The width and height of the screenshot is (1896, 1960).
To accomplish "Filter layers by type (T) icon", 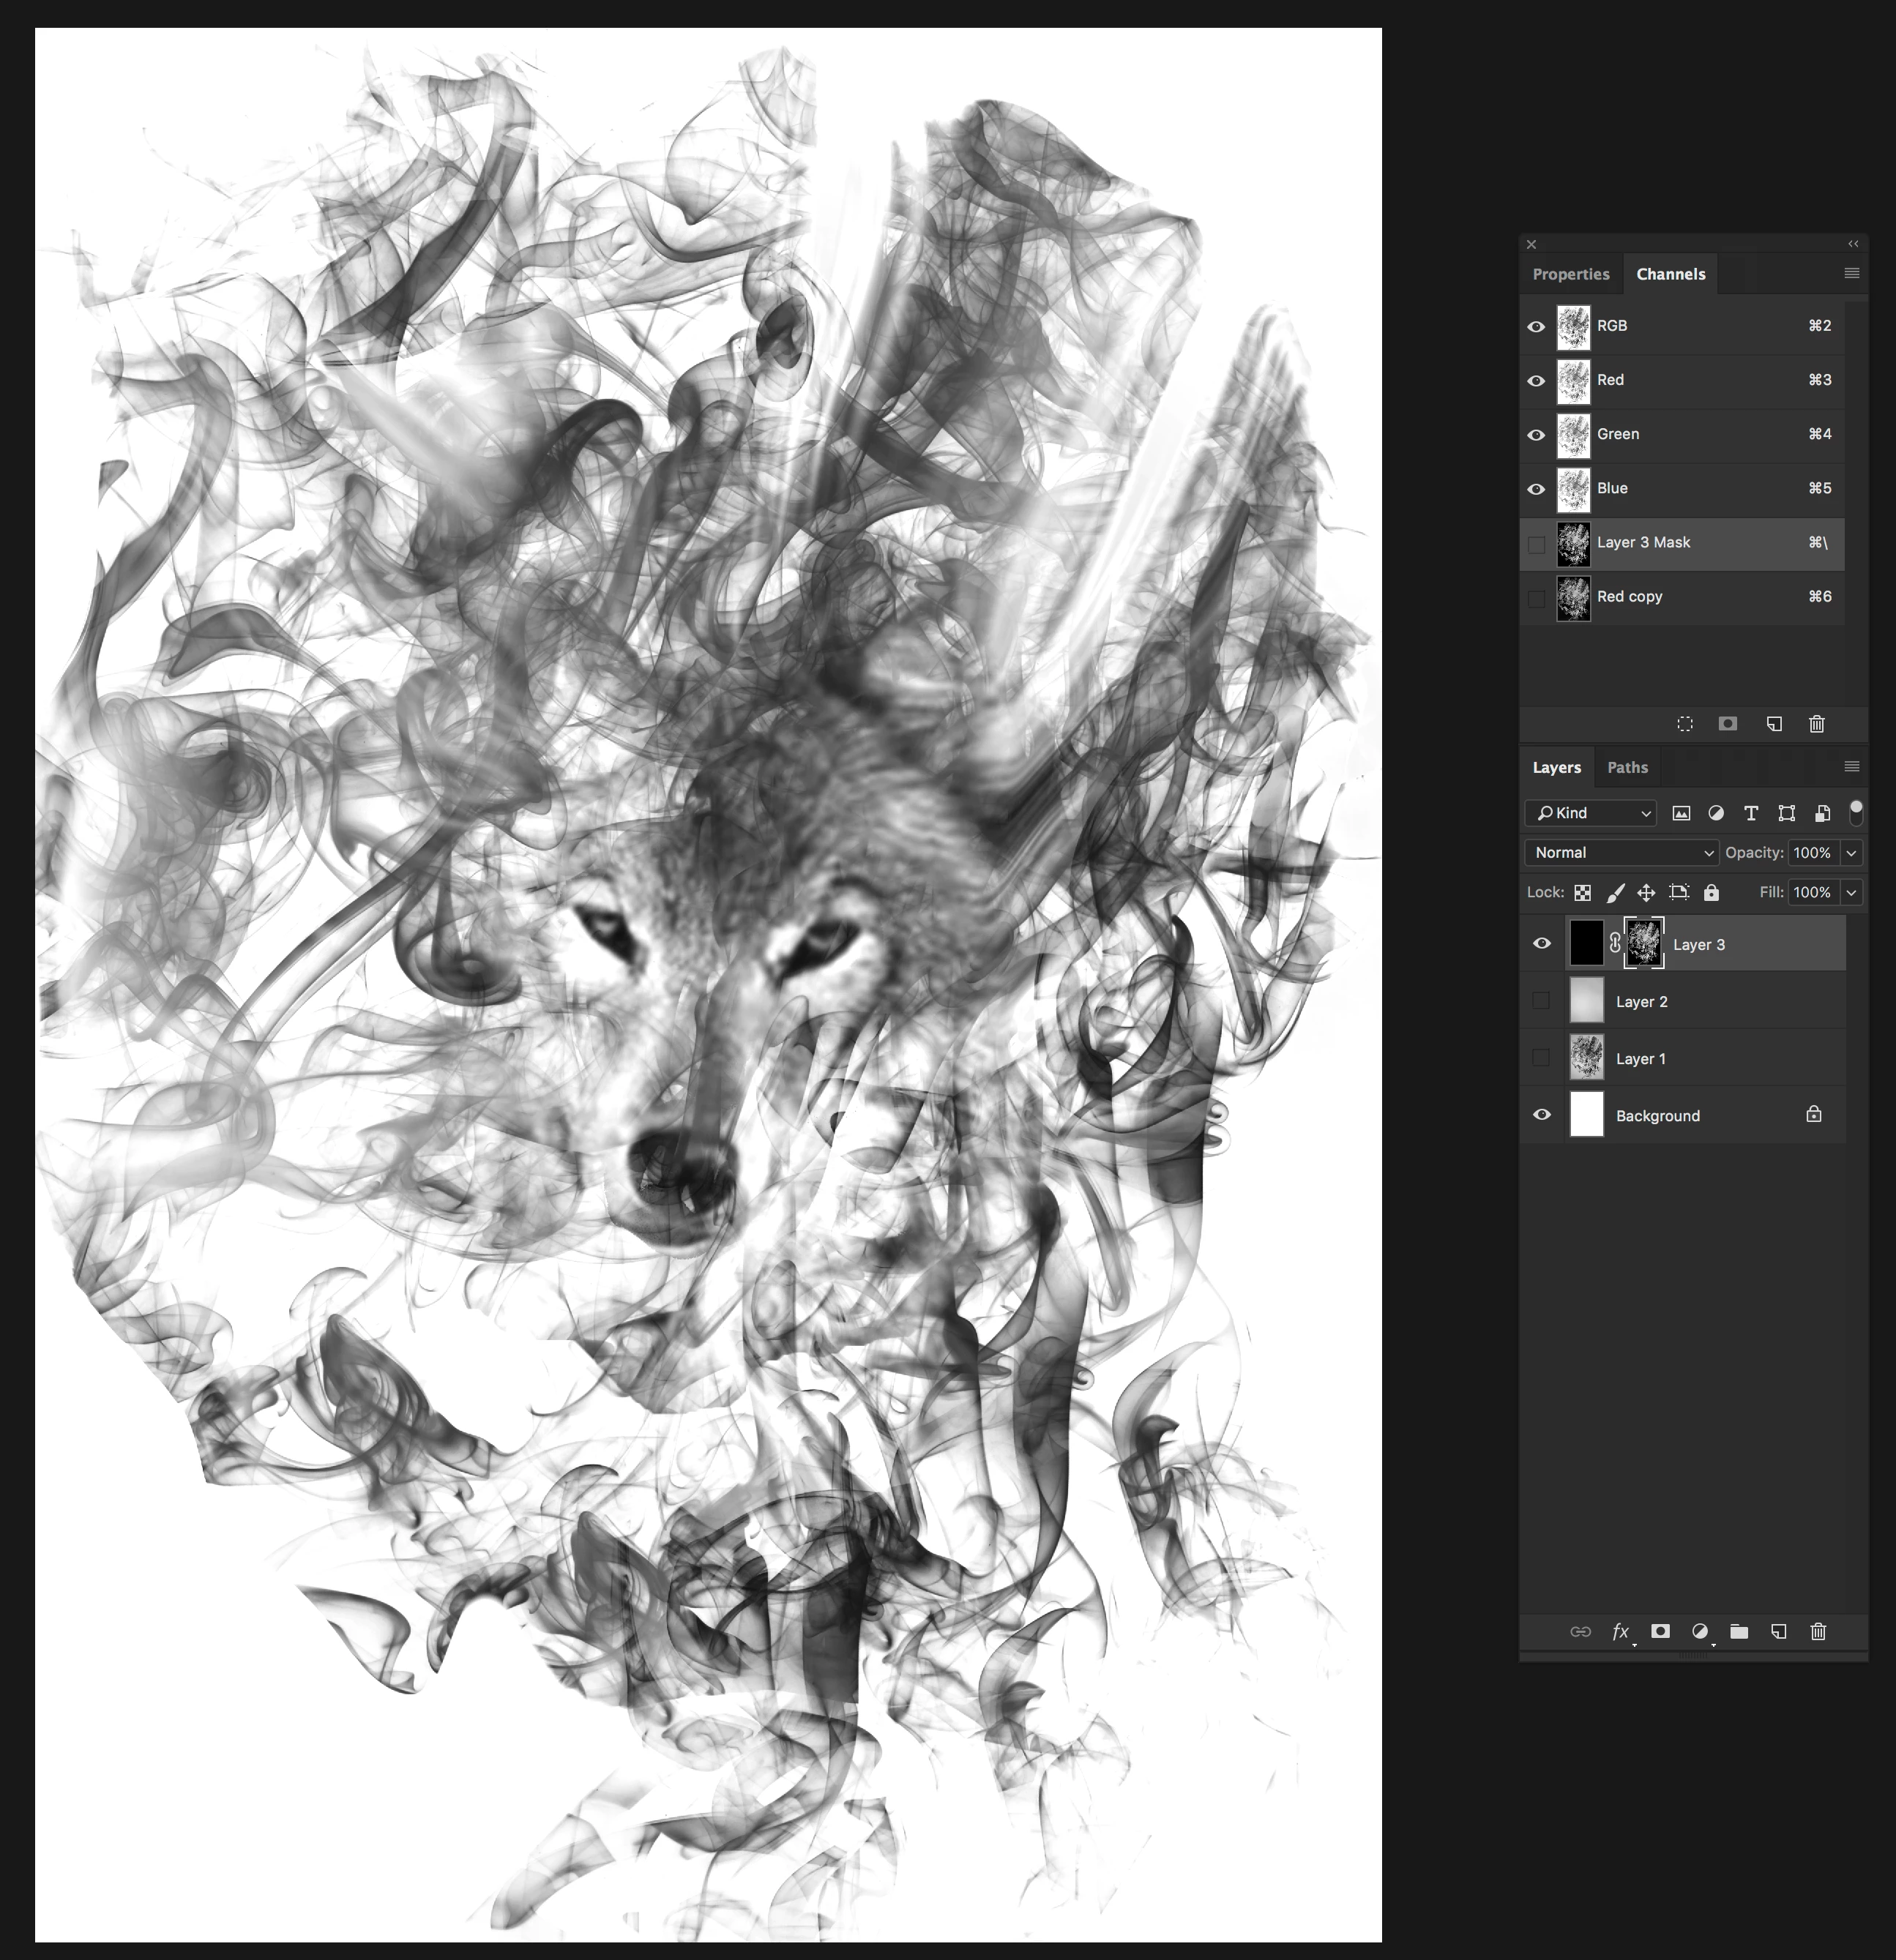I will pyautogui.click(x=1751, y=813).
